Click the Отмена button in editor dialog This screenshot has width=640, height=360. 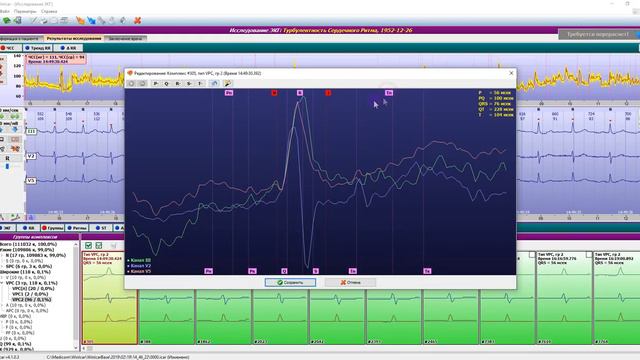click(x=350, y=282)
